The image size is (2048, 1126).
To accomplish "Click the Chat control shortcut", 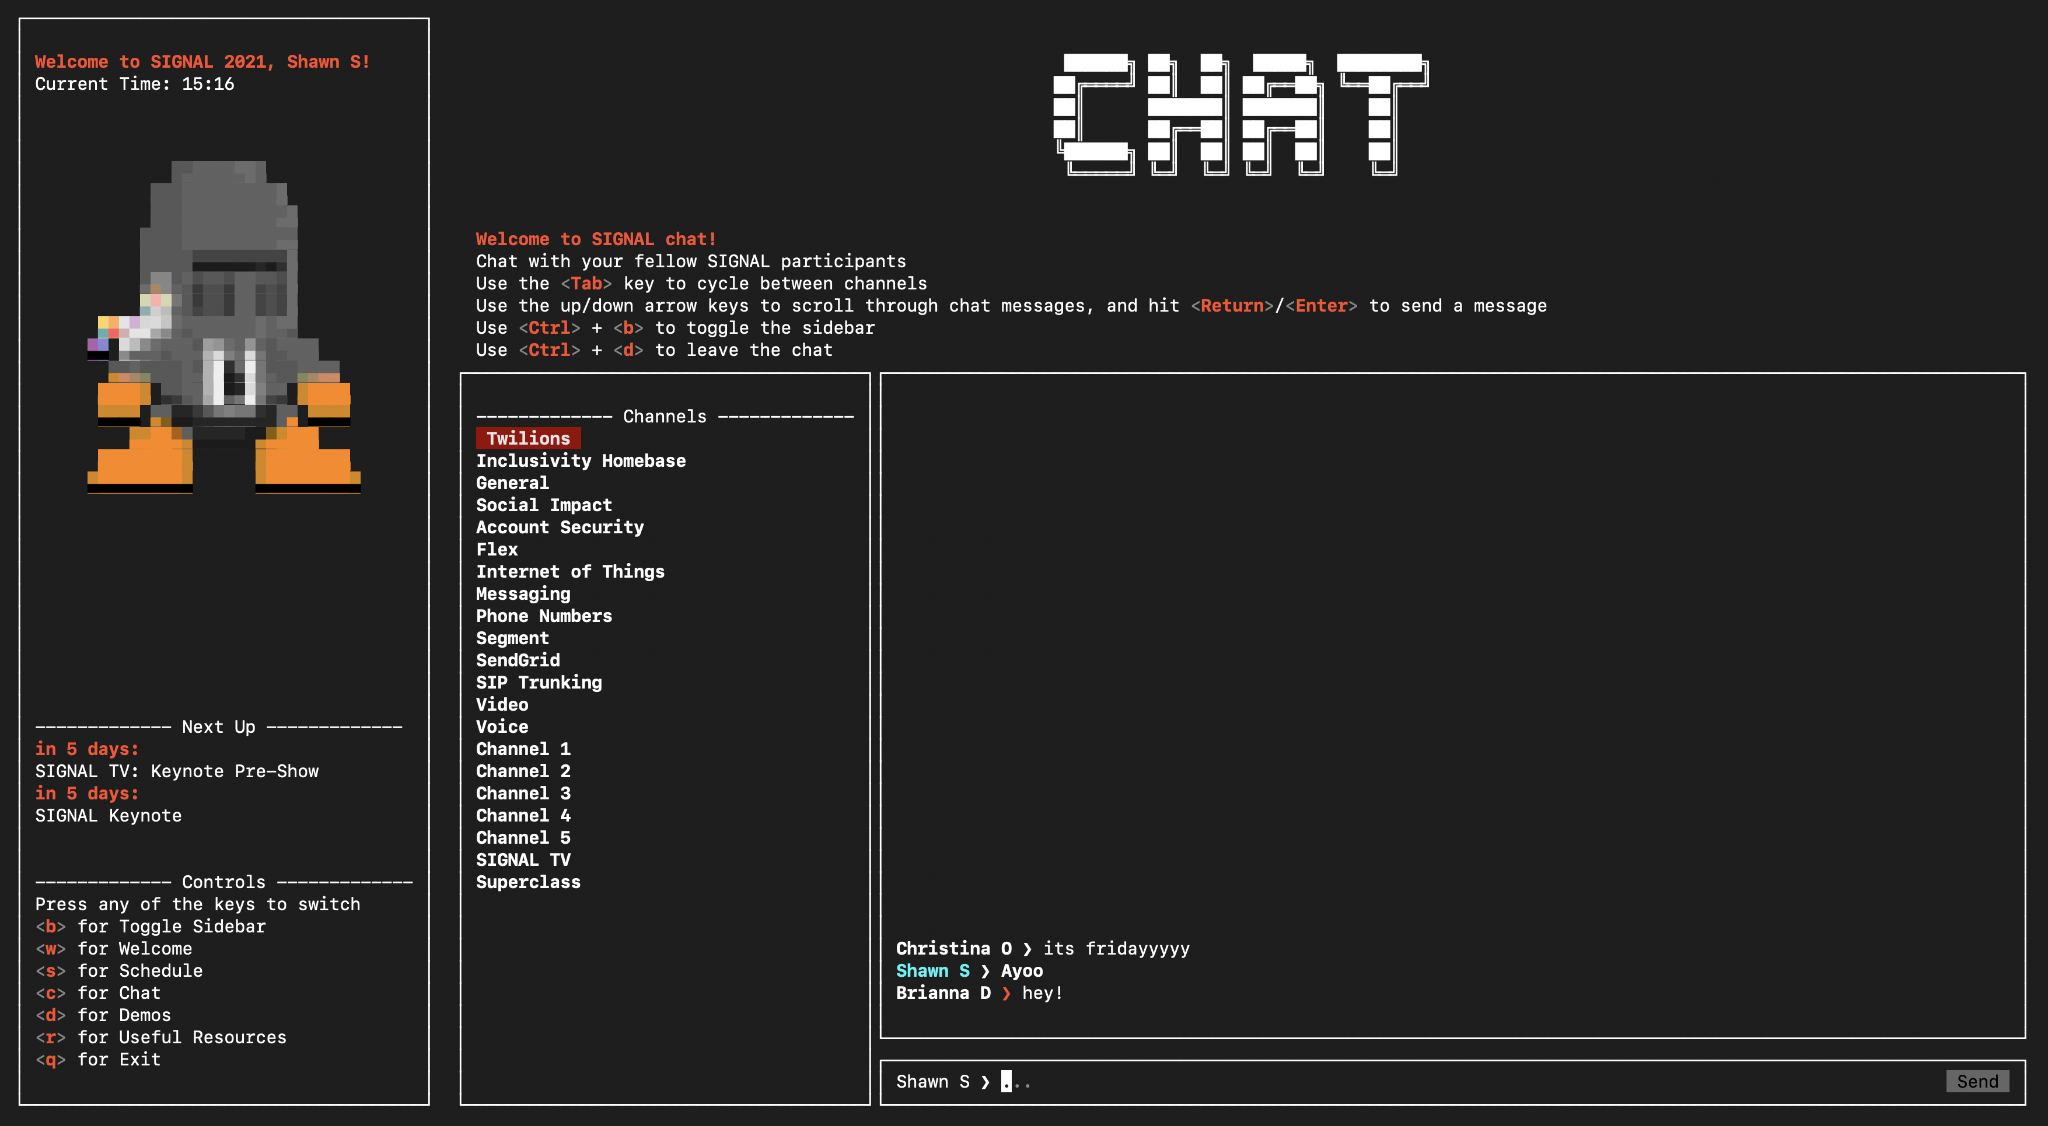I will (x=98, y=993).
